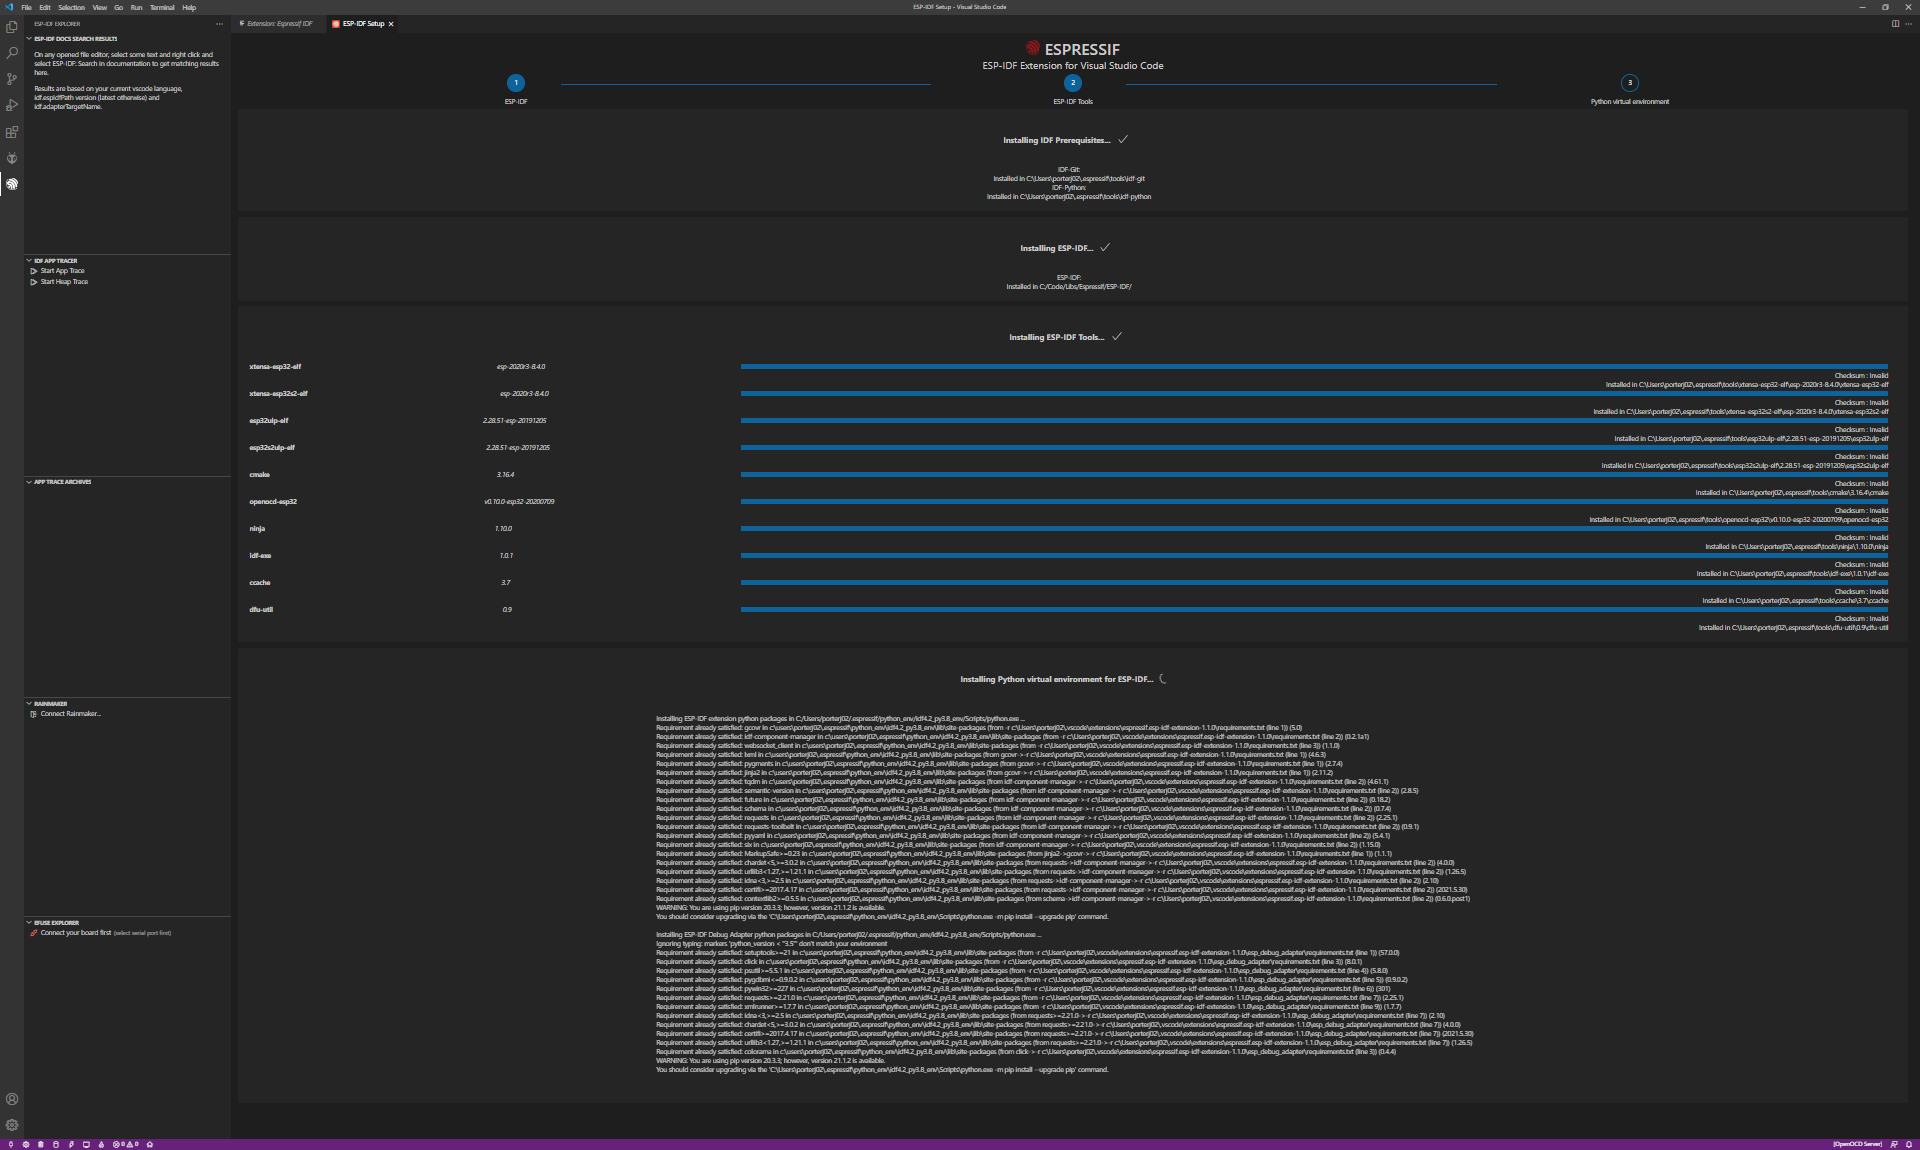This screenshot has height=1150, width=1920.
Task: Open the Espressif ESP-IDF Explorer activity icon
Action: point(12,184)
